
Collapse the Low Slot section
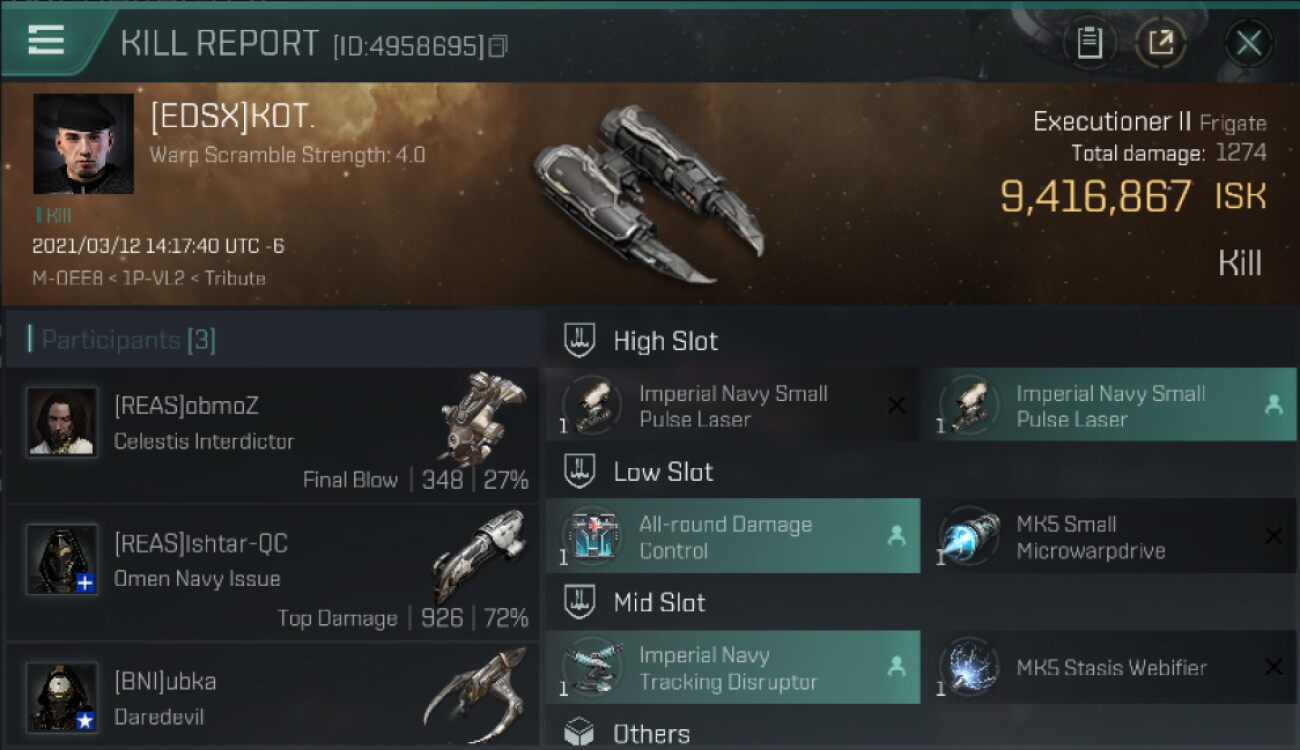click(x=920, y=472)
